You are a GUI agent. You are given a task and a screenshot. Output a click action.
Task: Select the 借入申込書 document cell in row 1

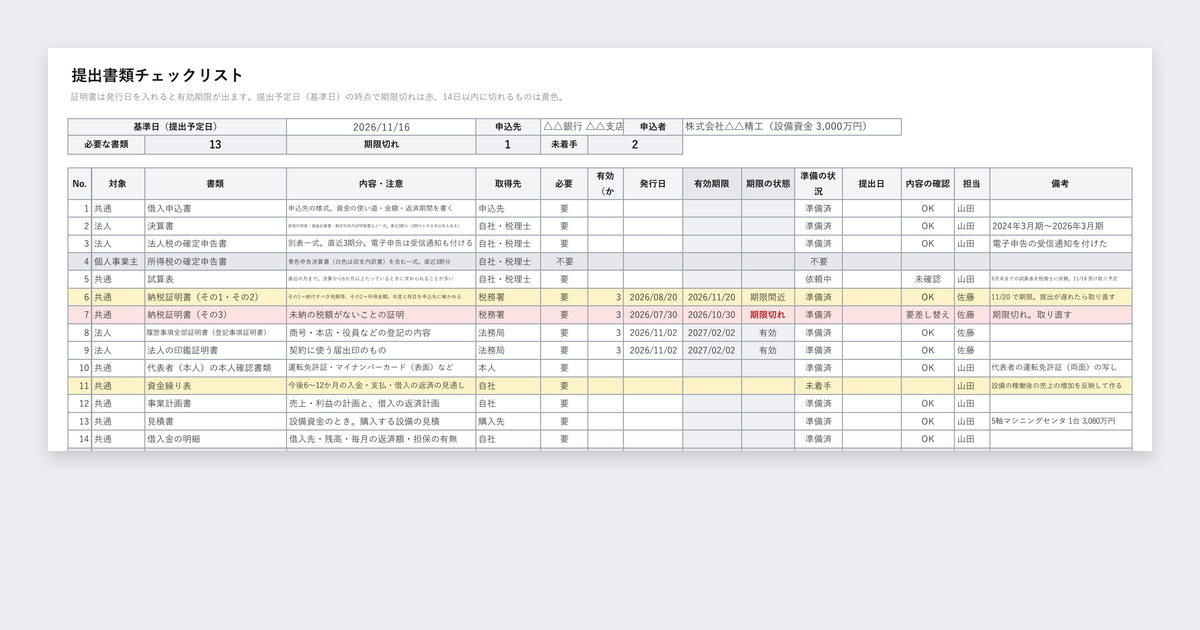(215, 209)
